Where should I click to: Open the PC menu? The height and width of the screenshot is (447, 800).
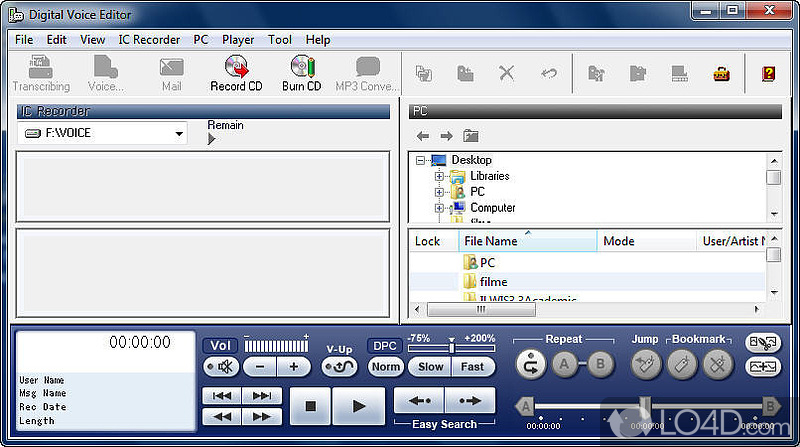click(x=201, y=40)
